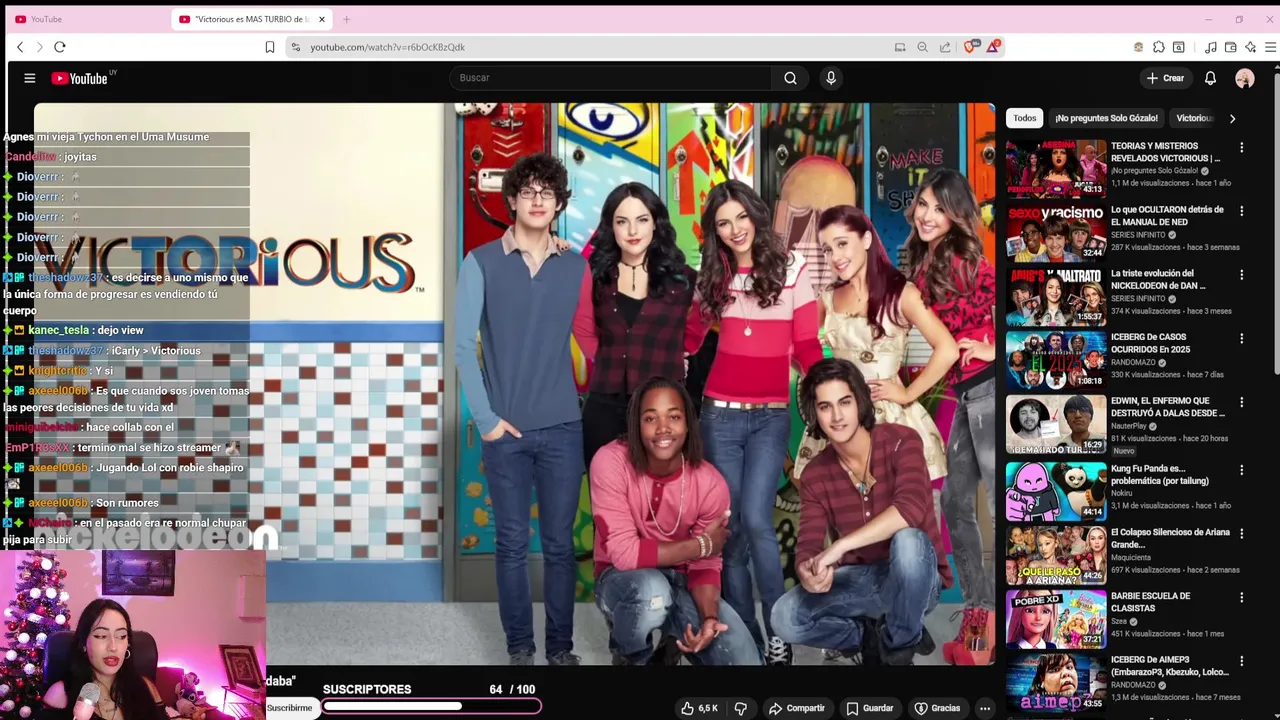The image size is (1280, 720).
Task: Open the Brave Shields lion icon
Action: point(970,47)
